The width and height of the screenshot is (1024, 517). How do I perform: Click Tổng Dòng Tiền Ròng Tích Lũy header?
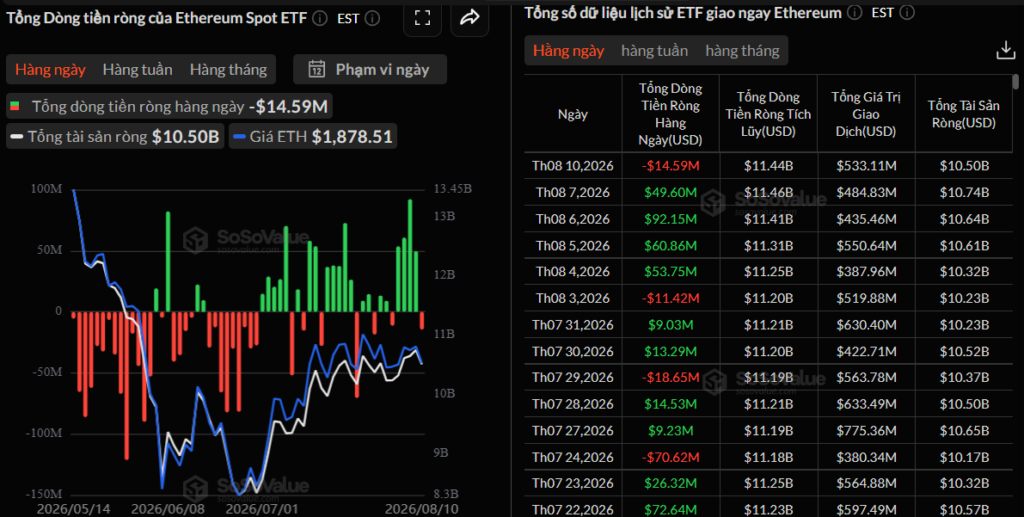point(768,114)
